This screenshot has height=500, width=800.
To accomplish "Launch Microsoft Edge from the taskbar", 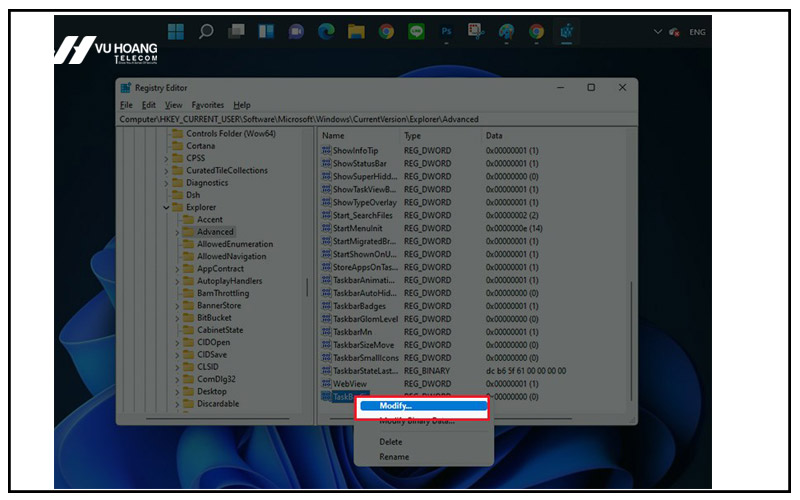I will [326, 32].
